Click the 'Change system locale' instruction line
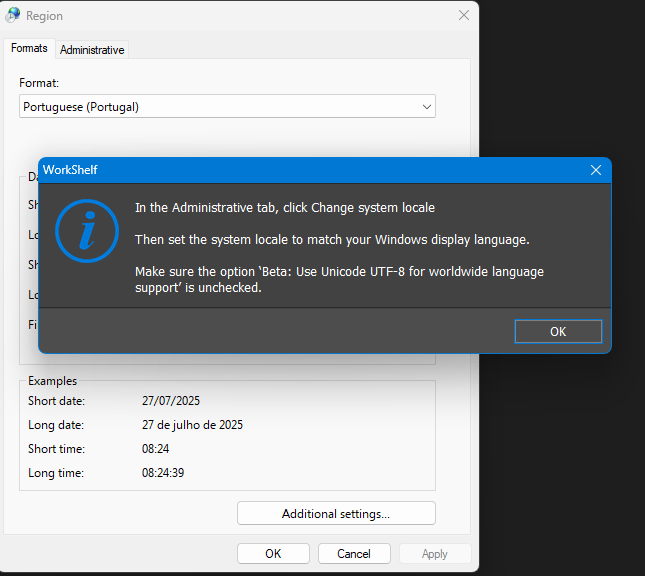645x576 pixels. click(x=285, y=208)
